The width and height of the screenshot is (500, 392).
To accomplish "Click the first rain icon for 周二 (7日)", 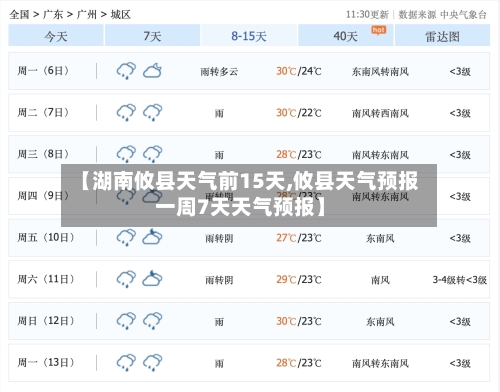I will [x=126, y=112].
